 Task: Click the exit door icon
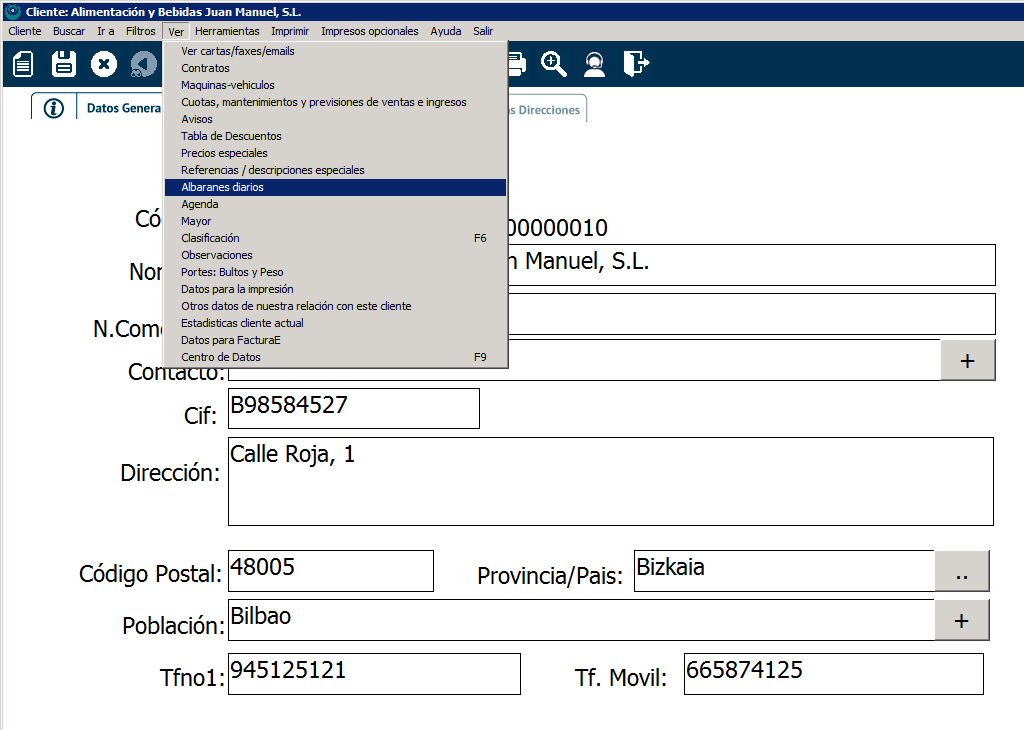(636, 65)
